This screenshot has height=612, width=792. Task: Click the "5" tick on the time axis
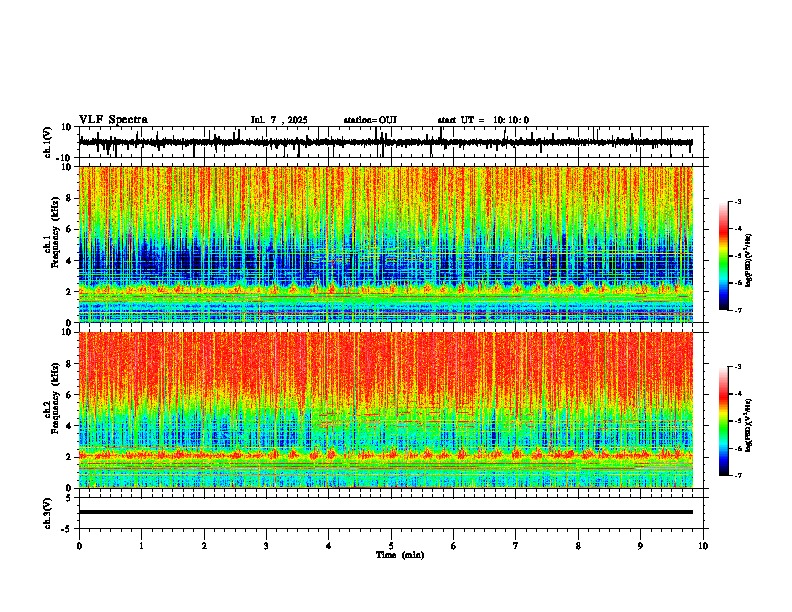coord(391,546)
